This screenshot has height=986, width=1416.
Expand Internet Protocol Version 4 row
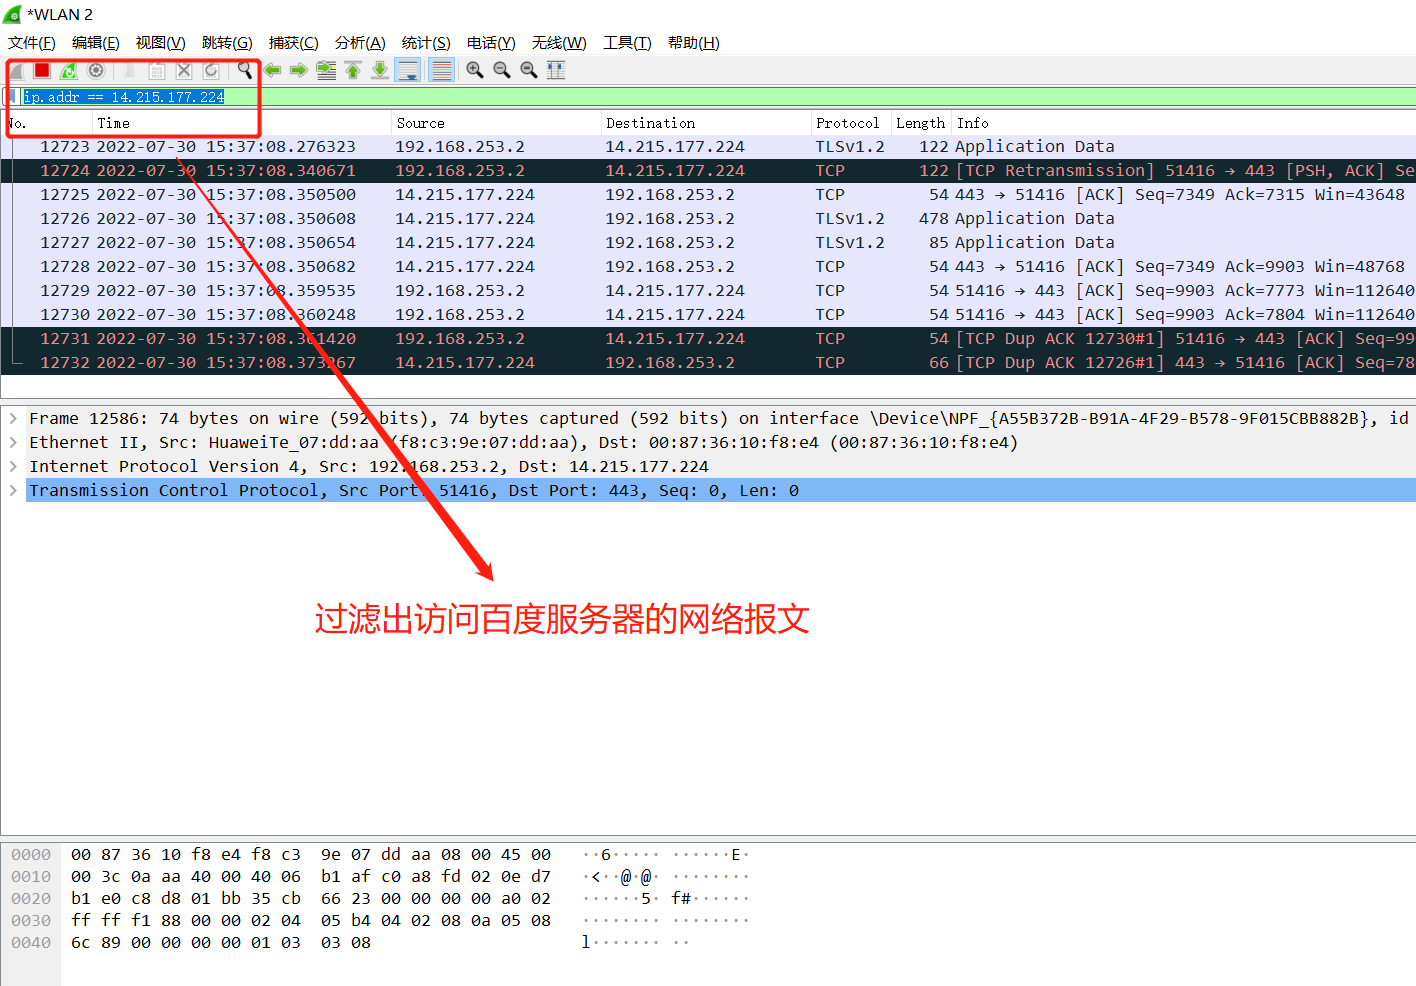pyautogui.click(x=13, y=466)
